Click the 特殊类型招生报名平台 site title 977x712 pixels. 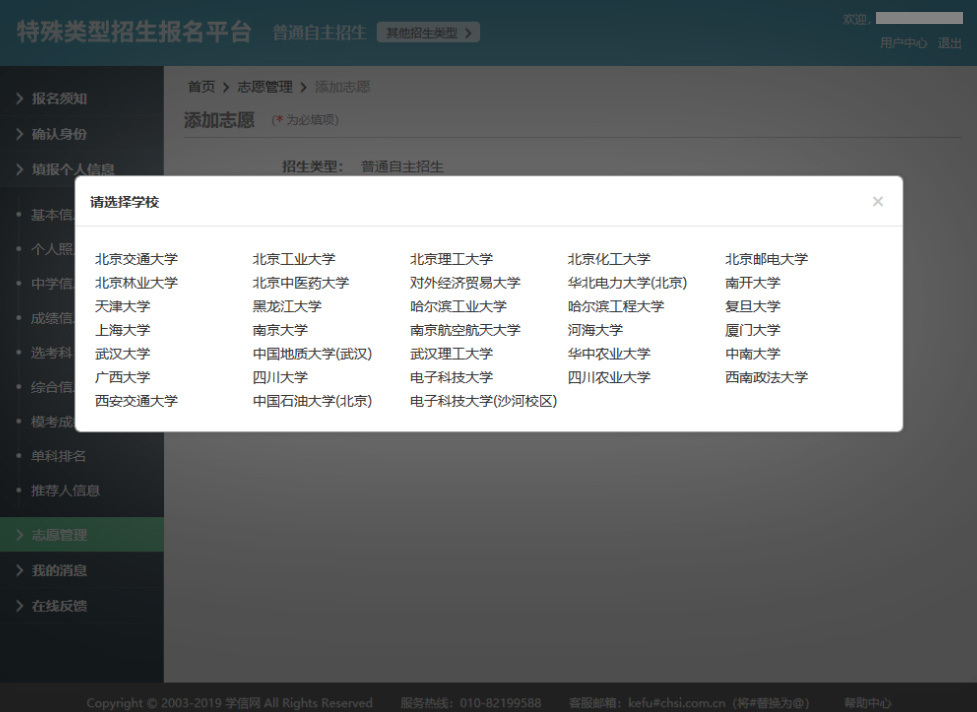[134, 32]
